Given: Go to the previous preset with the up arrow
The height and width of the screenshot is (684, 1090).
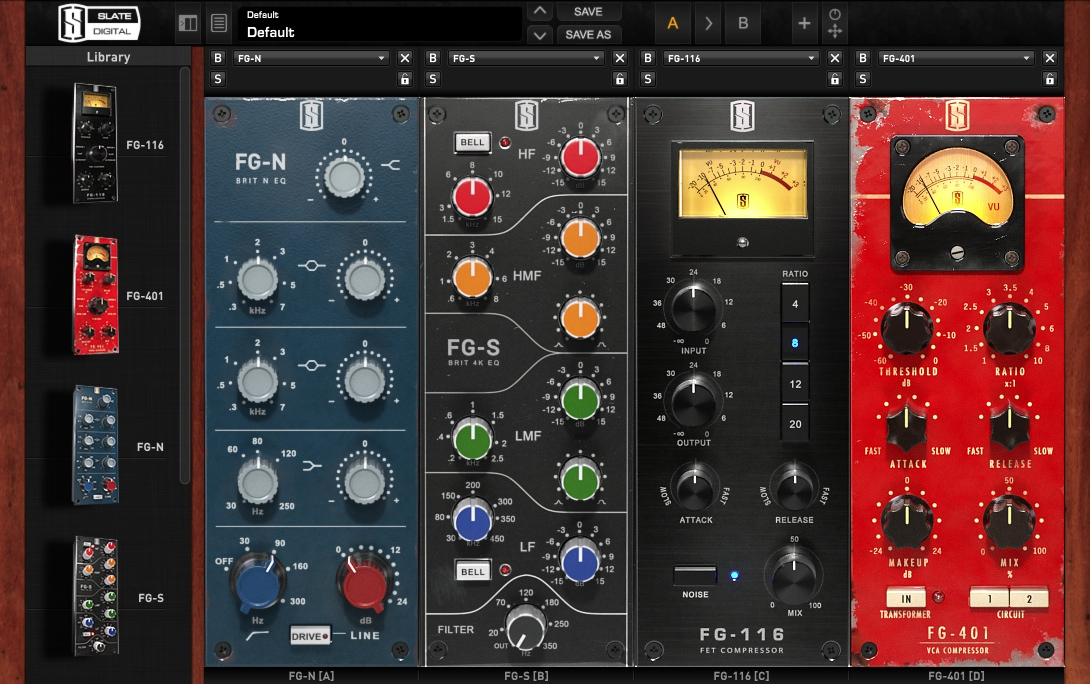Looking at the screenshot, I should coord(539,11).
